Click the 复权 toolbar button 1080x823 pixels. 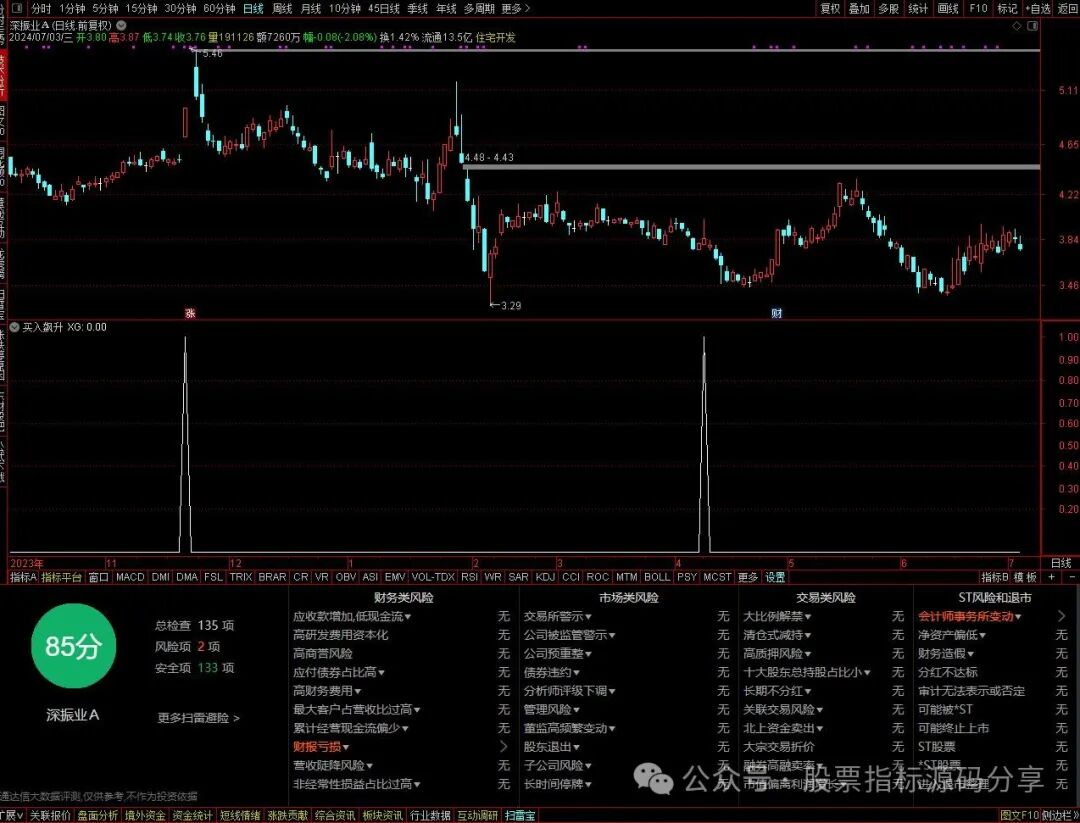point(830,8)
